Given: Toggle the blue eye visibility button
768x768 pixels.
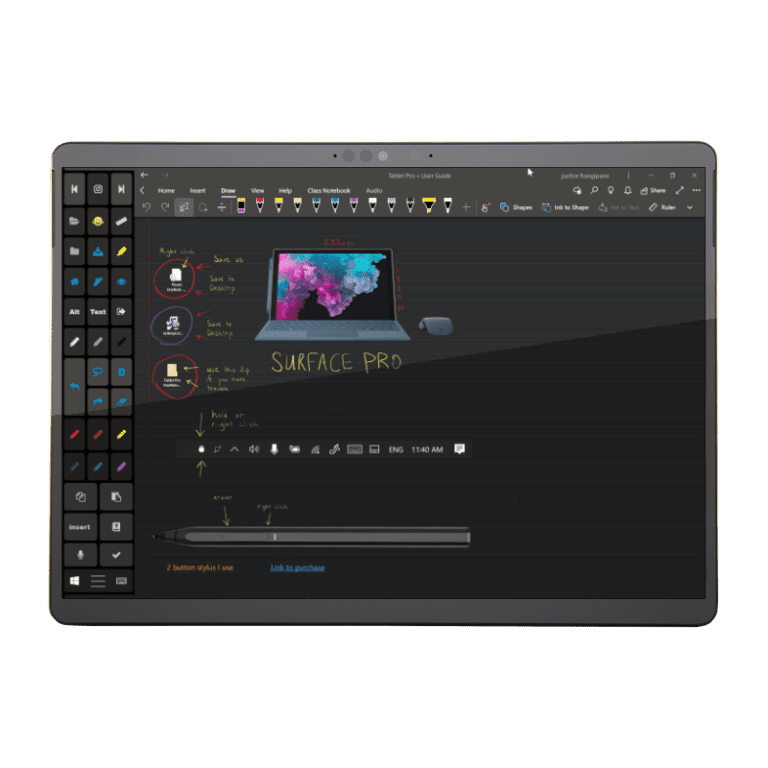Looking at the screenshot, I should pyautogui.click(x=121, y=282).
